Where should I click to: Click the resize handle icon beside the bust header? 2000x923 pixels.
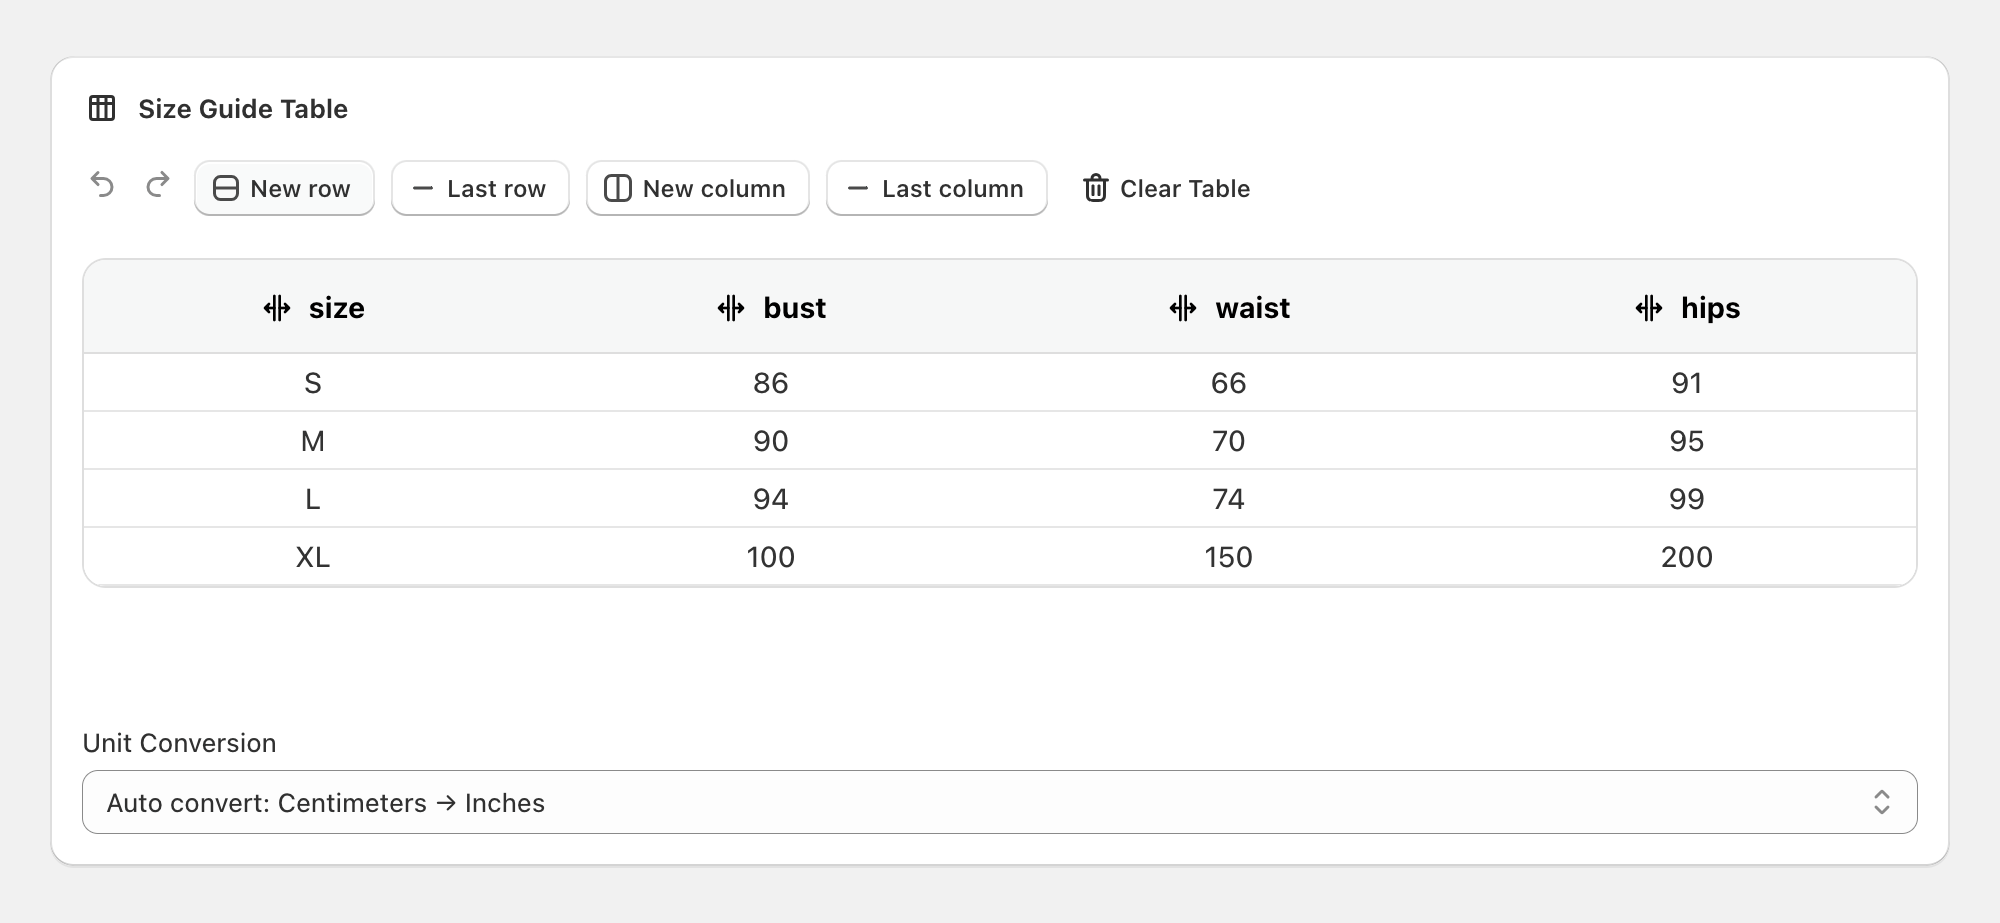pyautogui.click(x=732, y=309)
